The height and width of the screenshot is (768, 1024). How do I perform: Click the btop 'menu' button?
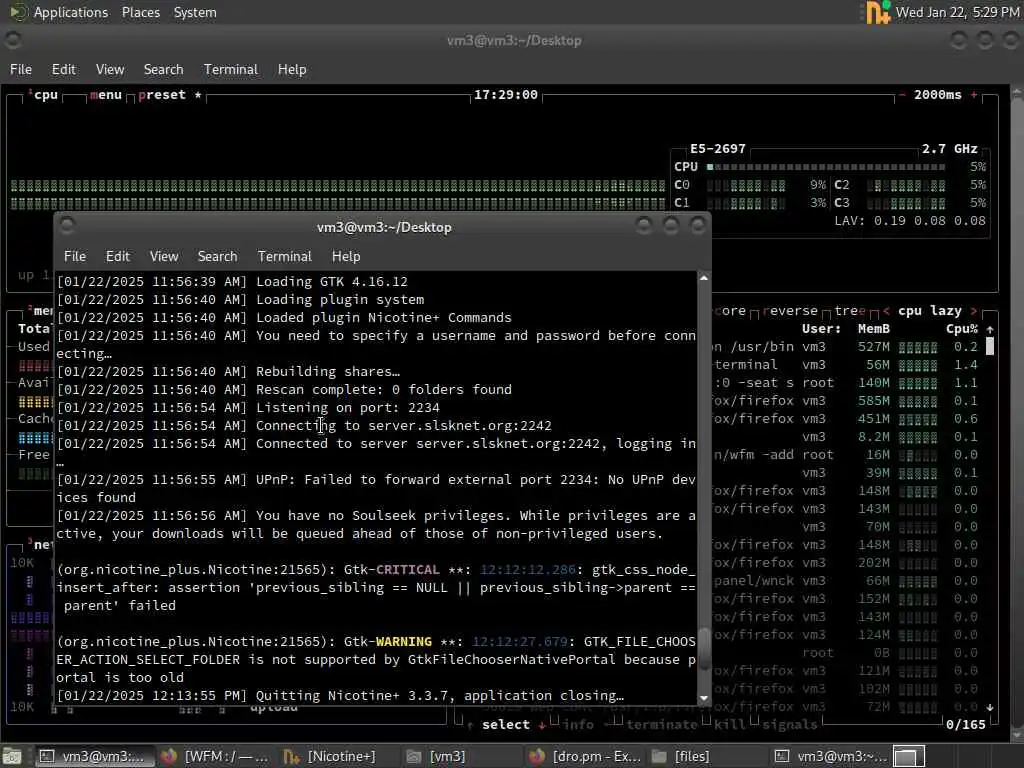[106, 95]
